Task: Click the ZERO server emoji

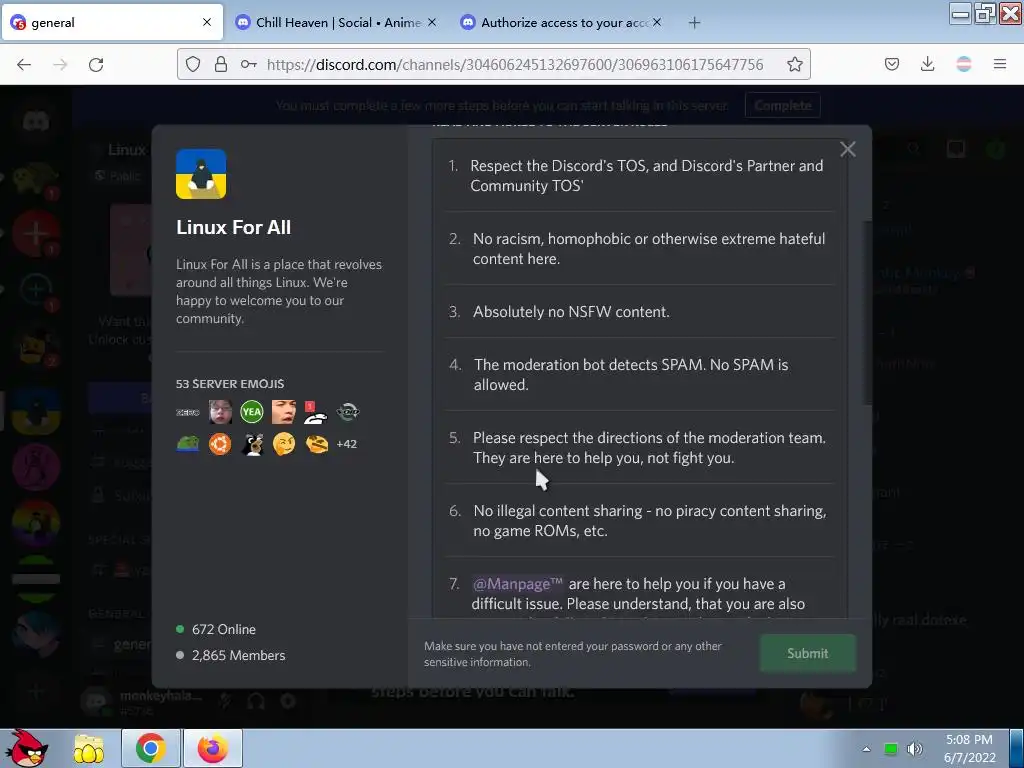Action: (x=188, y=412)
